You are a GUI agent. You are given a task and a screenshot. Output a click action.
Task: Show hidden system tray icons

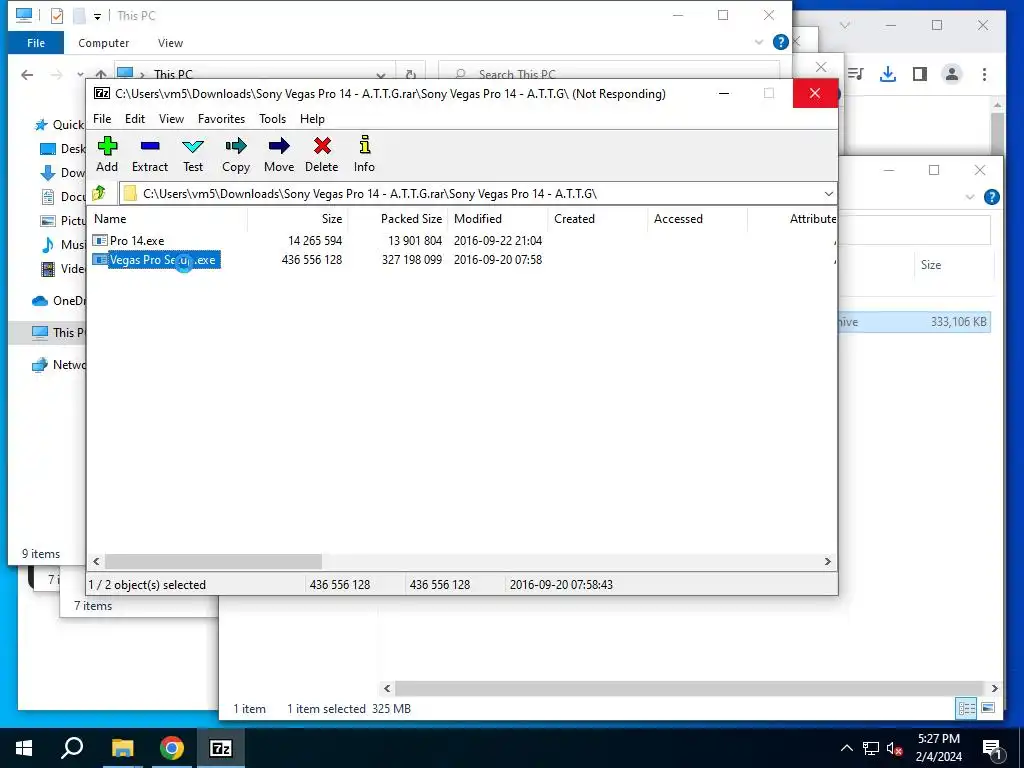click(x=846, y=748)
